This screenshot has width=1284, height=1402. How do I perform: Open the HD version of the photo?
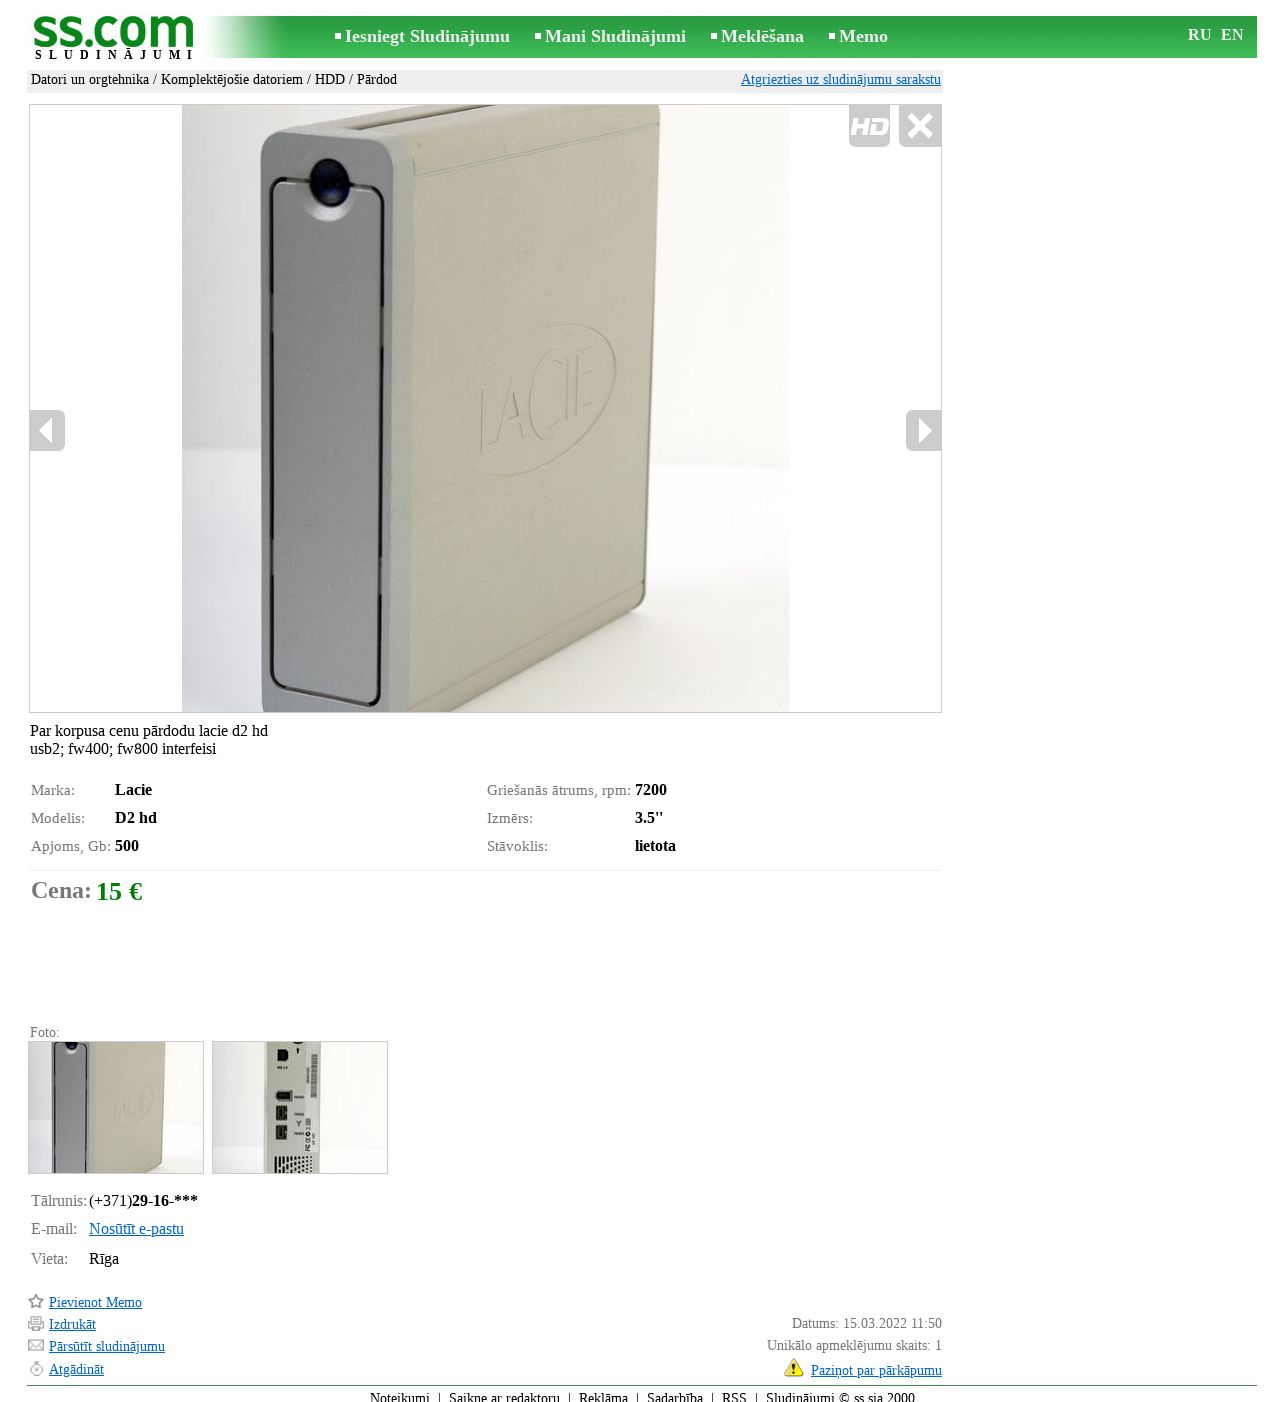(869, 126)
